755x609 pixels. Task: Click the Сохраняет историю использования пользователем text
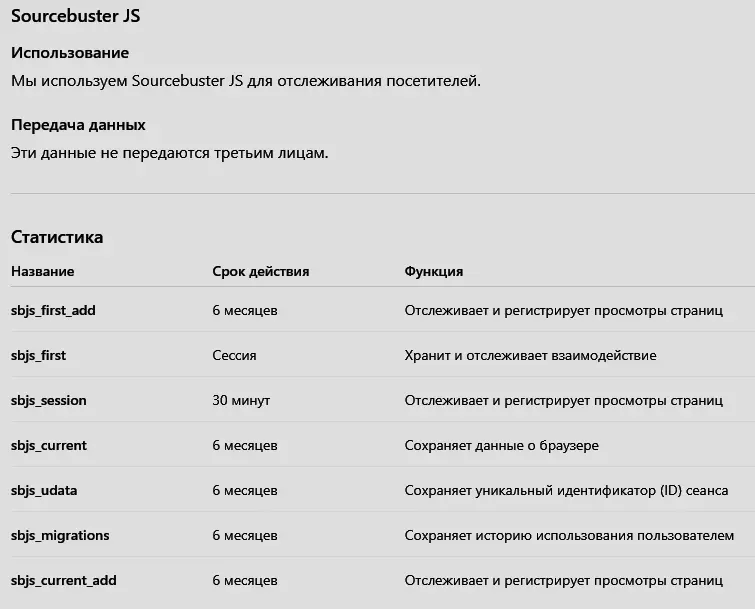click(x=569, y=535)
